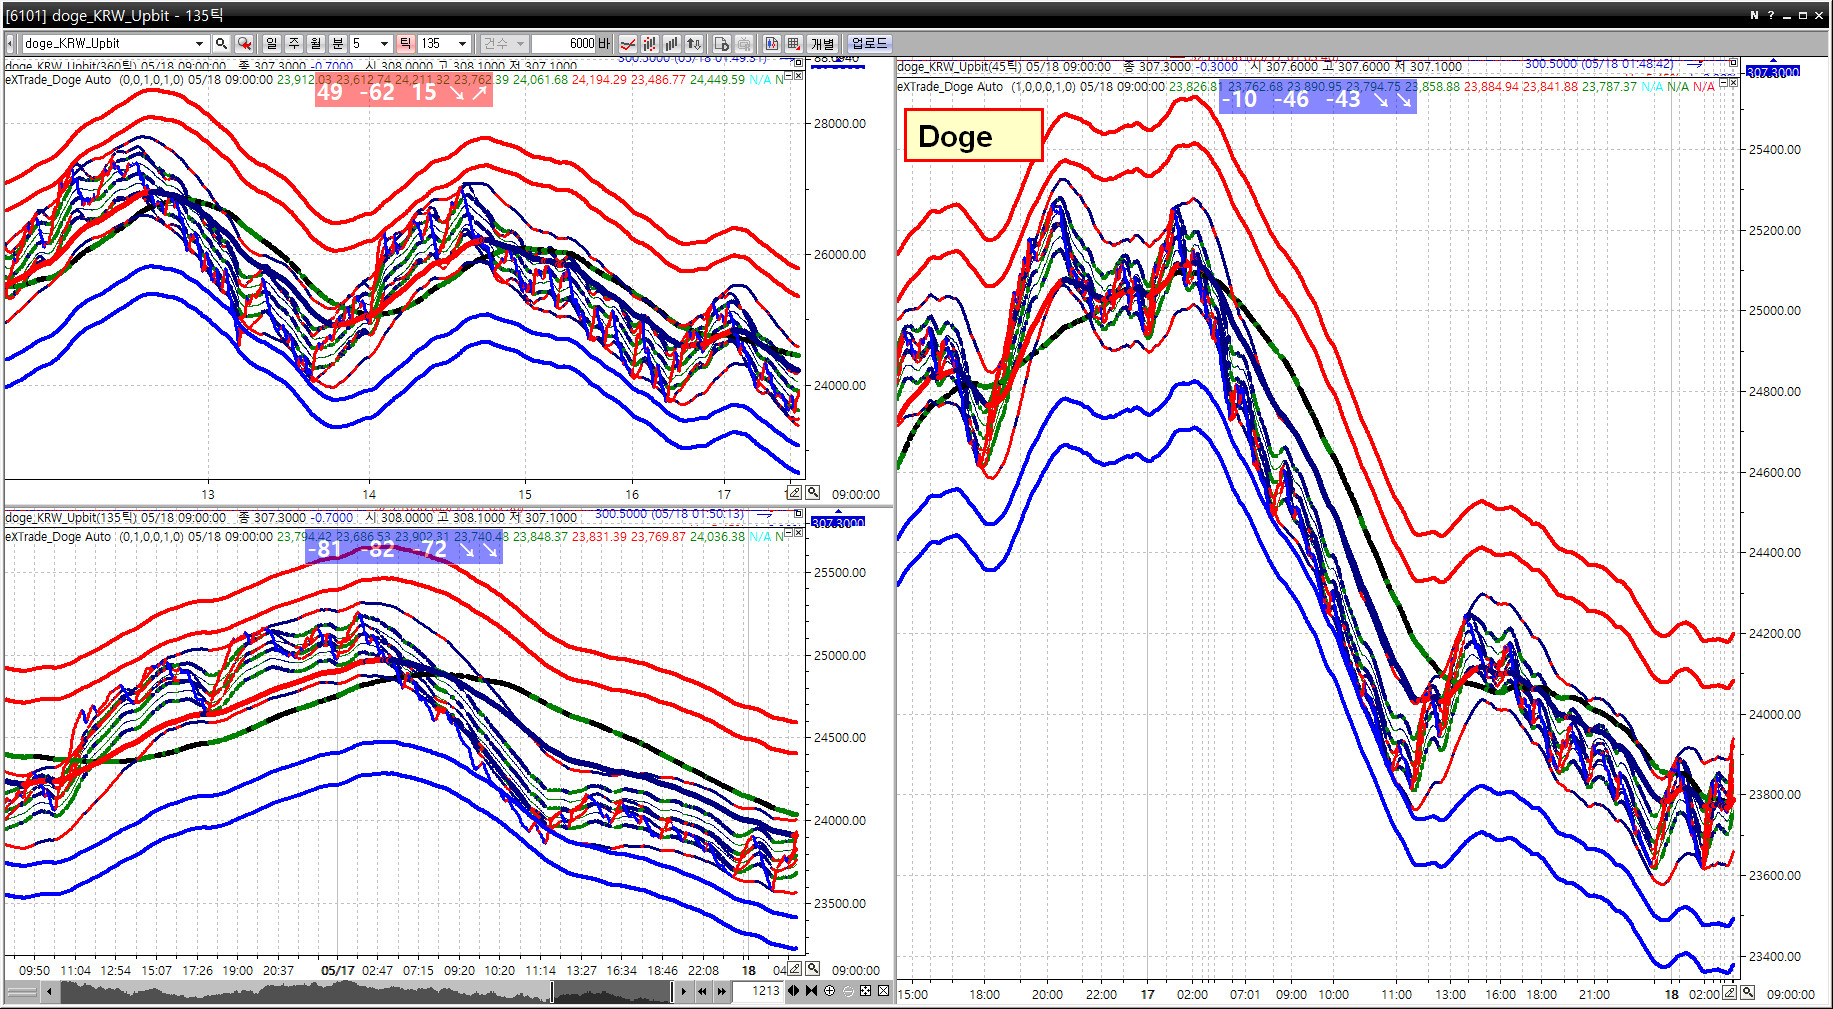Click magnifier zoom icon in right chart

(1747, 993)
